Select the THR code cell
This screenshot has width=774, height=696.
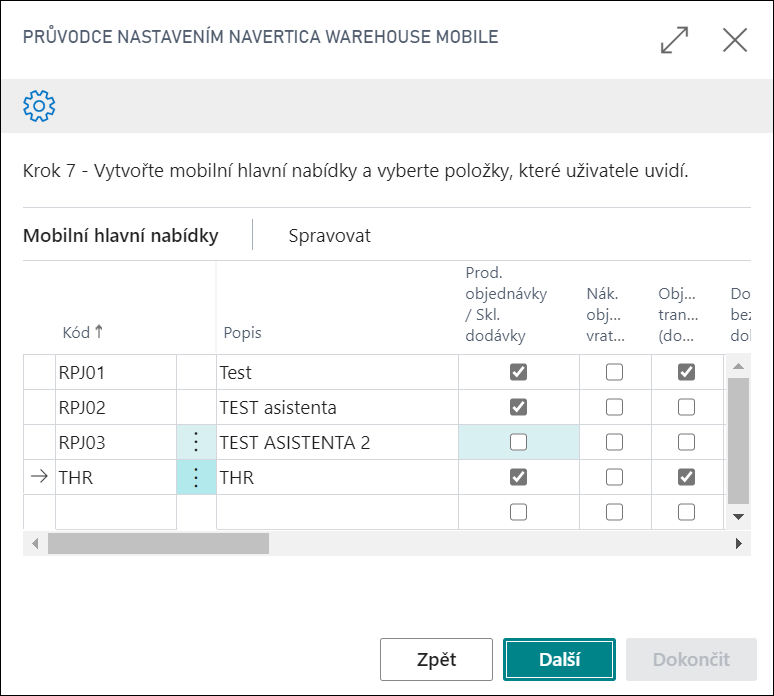point(116,477)
